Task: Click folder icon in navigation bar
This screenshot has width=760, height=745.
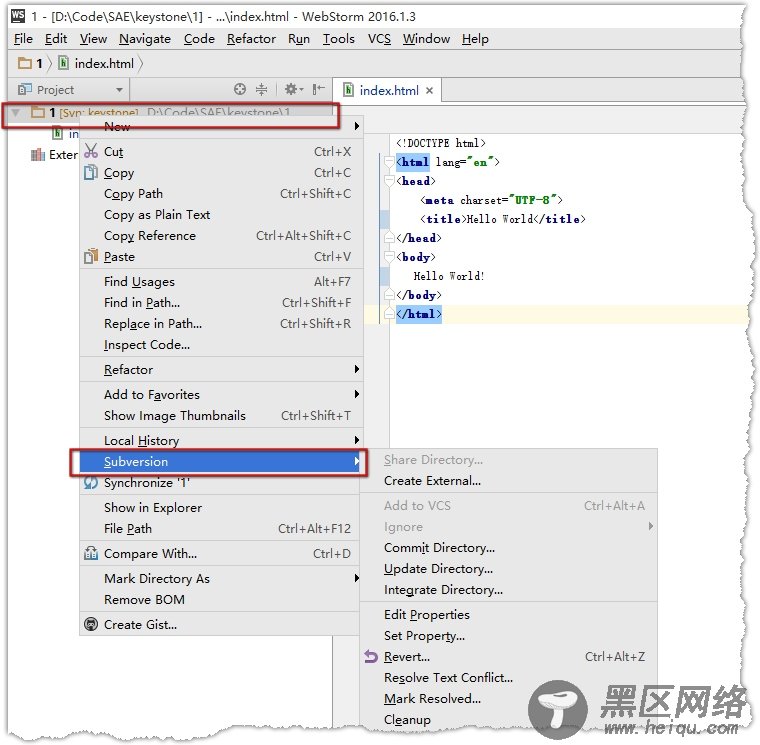Action: pyautogui.click(x=24, y=63)
